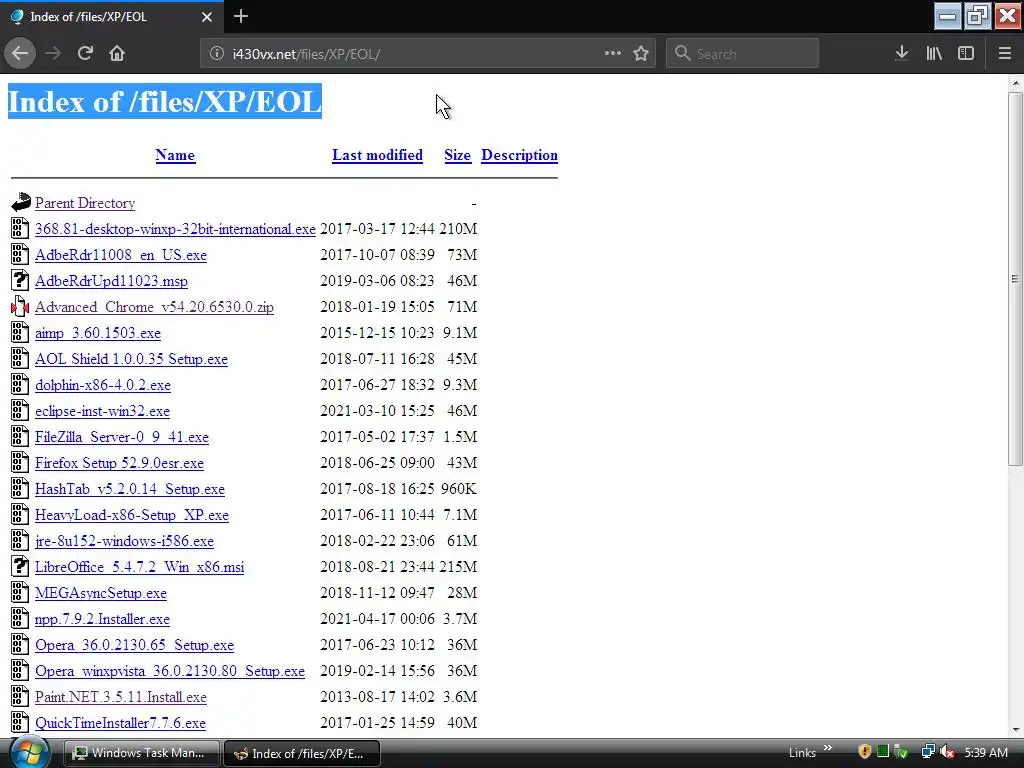Click the shield security icon in system tray
Image resolution: width=1024 pixels, height=768 pixels.
[x=865, y=752]
